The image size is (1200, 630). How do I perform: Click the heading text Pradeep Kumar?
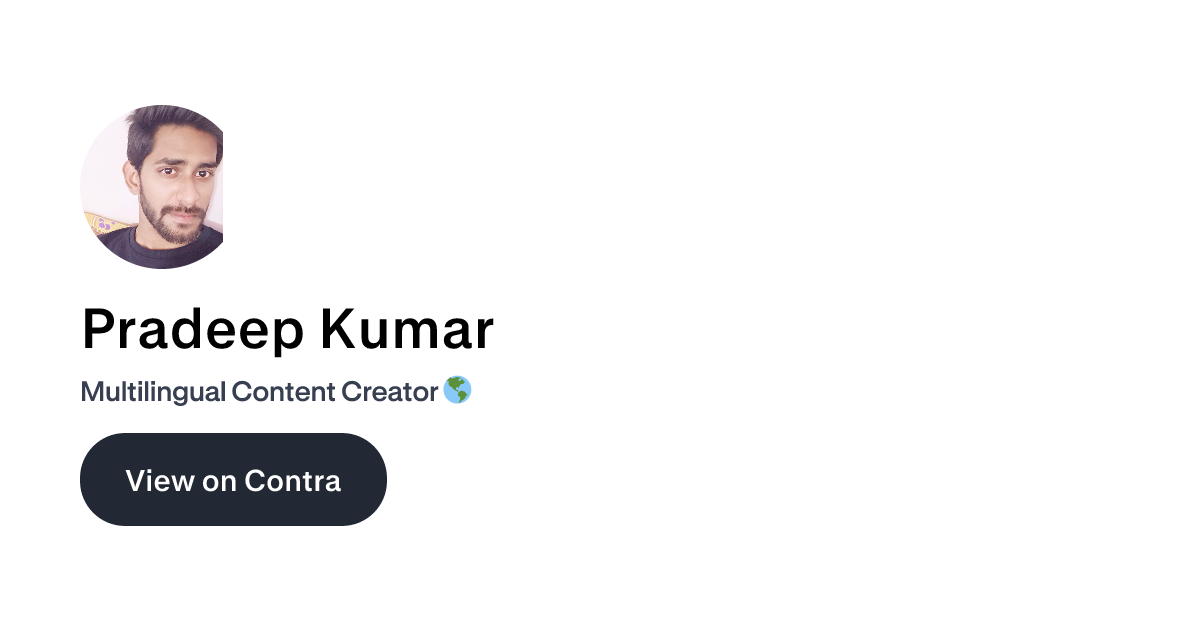287,330
